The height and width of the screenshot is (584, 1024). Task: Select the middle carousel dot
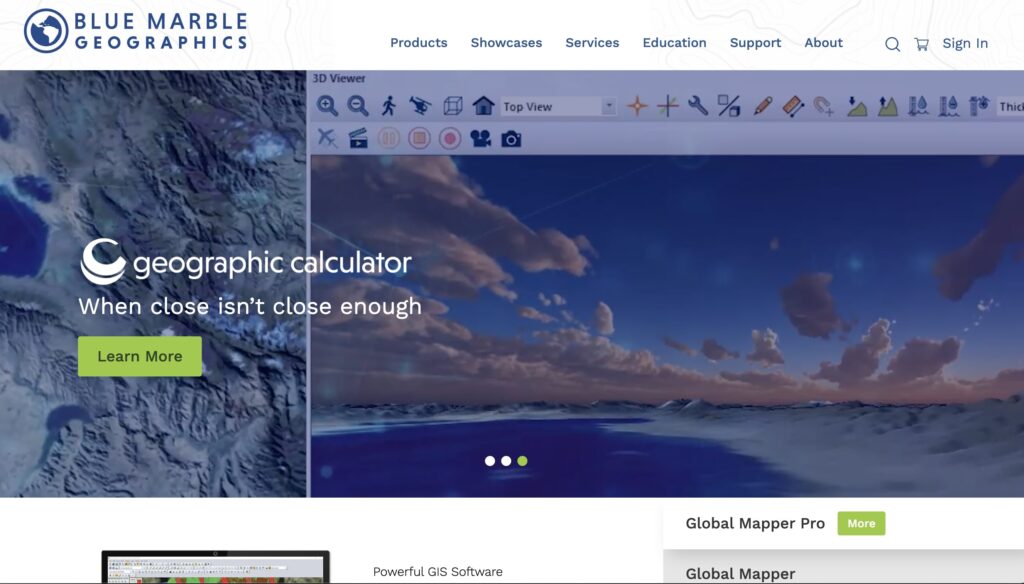[x=506, y=461]
